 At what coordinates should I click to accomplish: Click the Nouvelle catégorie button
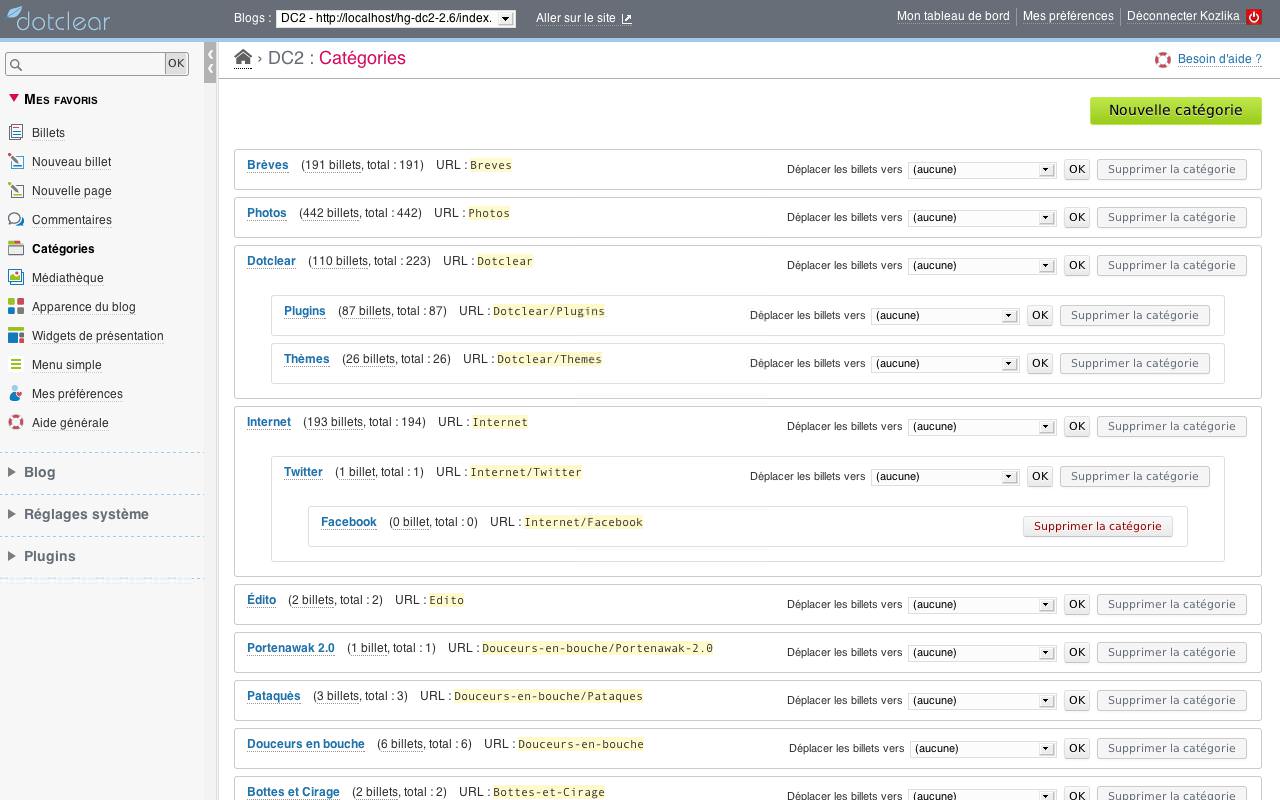point(1175,110)
